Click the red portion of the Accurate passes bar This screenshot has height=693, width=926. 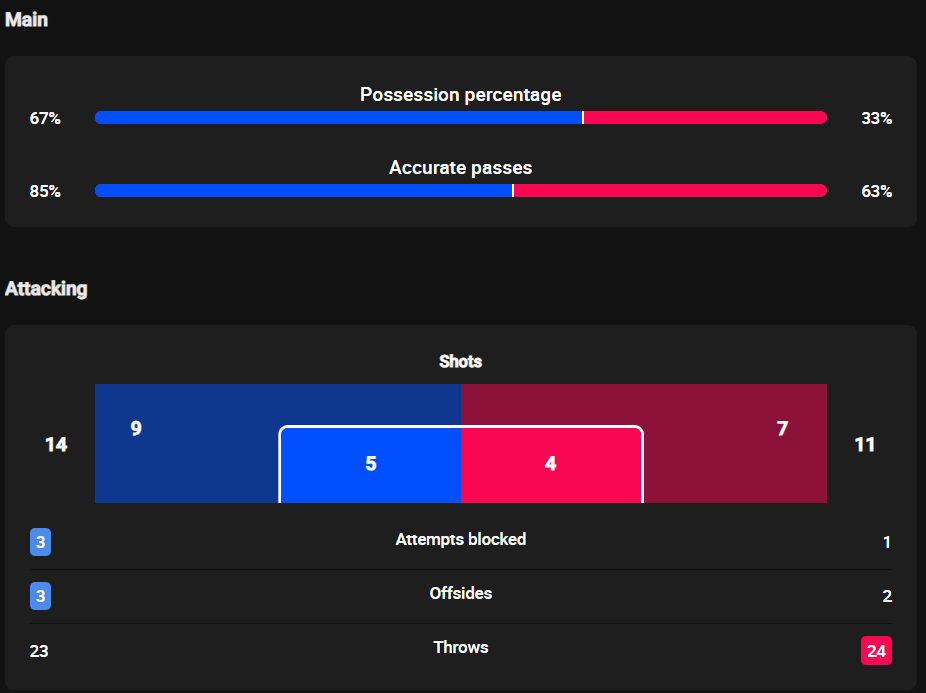(x=670, y=191)
